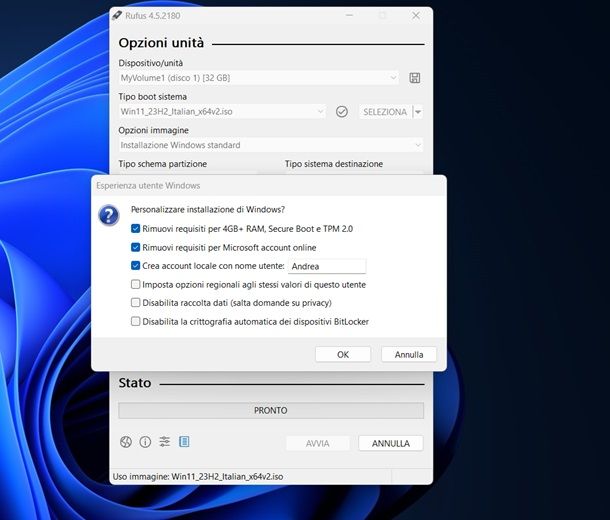Click the username field containing Andrea
Image resolution: width=610 pixels, height=520 pixels.
327,266
